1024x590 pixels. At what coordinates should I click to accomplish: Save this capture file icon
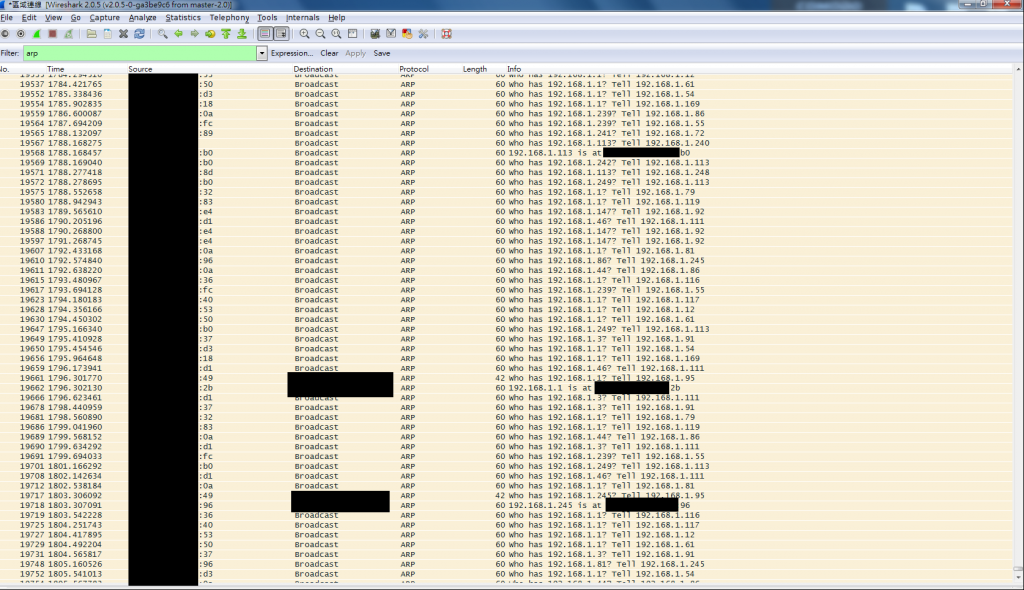pos(107,34)
